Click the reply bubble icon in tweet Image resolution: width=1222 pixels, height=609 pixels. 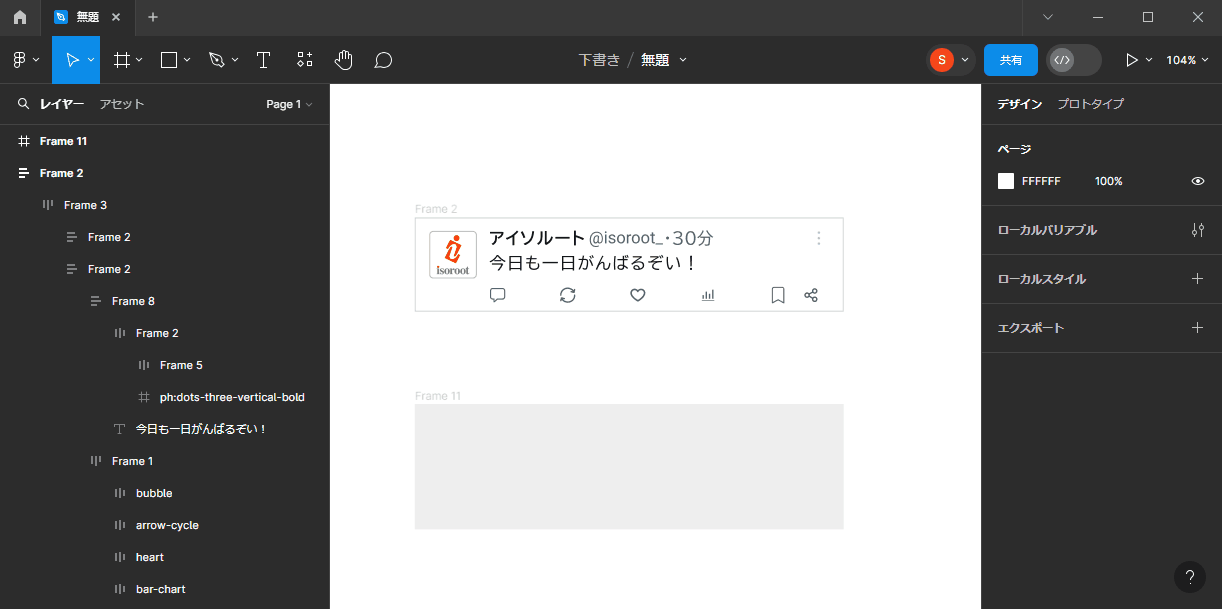click(x=497, y=295)
